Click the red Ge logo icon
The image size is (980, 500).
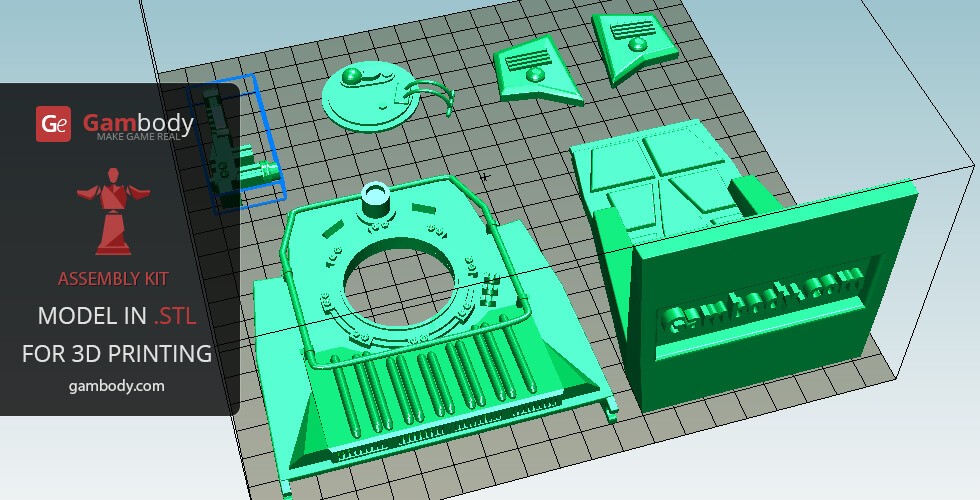pyautogui.click(x=54, y=124)
